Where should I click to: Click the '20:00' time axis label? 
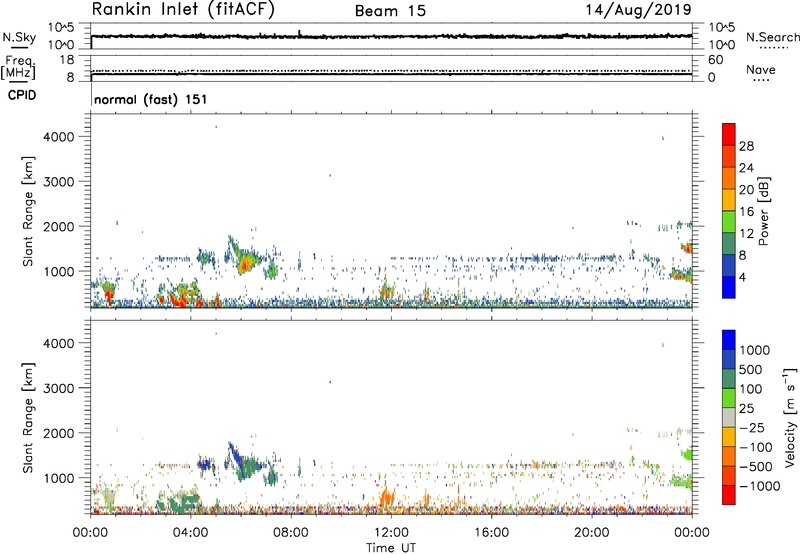click(591, 533)
